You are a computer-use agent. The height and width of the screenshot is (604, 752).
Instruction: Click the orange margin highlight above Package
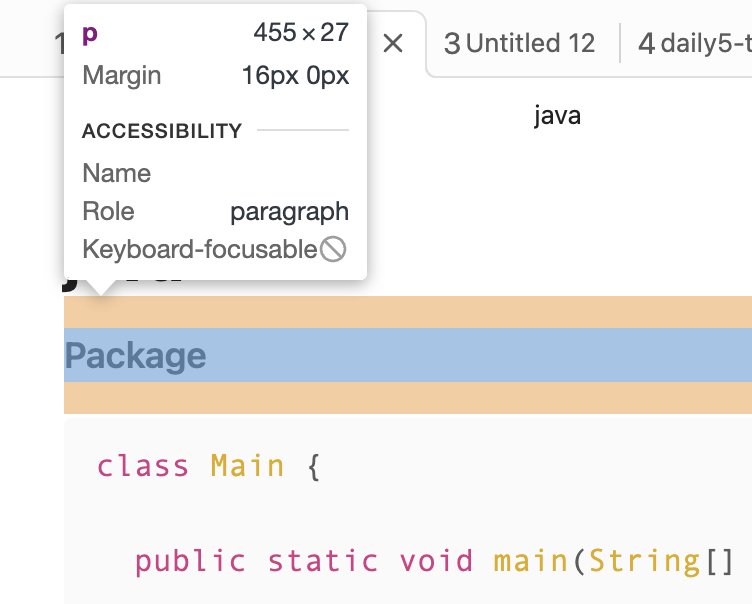pos(408,312)
